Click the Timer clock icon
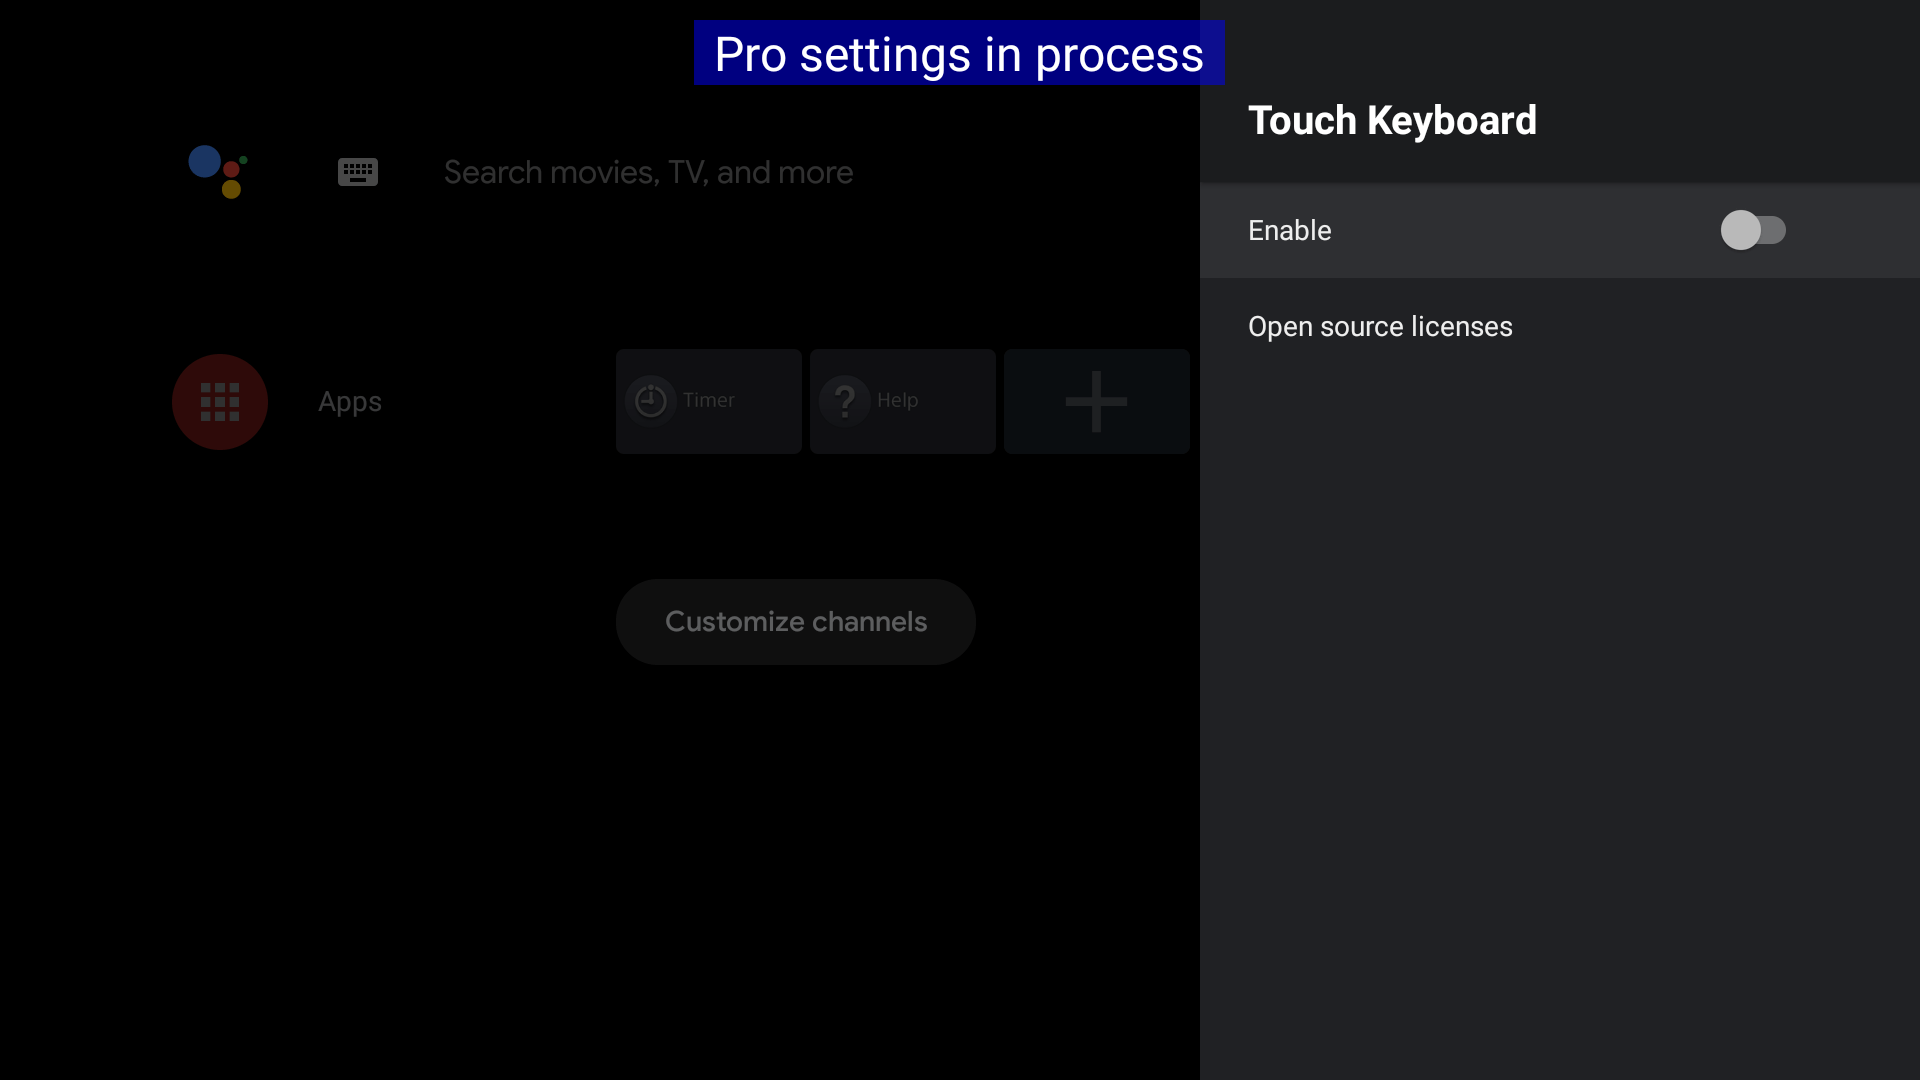This screenshot has height=1080, width=1920. point(651,401)
